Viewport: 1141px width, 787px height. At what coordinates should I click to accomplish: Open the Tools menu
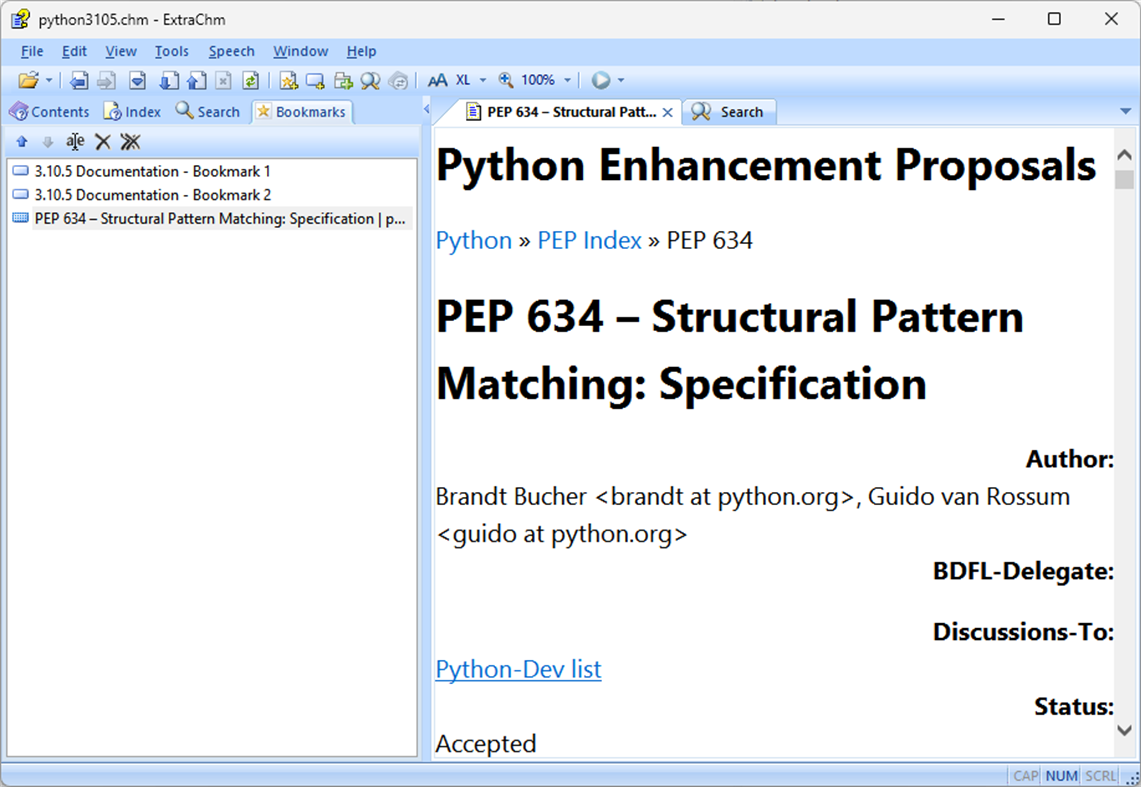pyautogui.click(x=172, y=52)
